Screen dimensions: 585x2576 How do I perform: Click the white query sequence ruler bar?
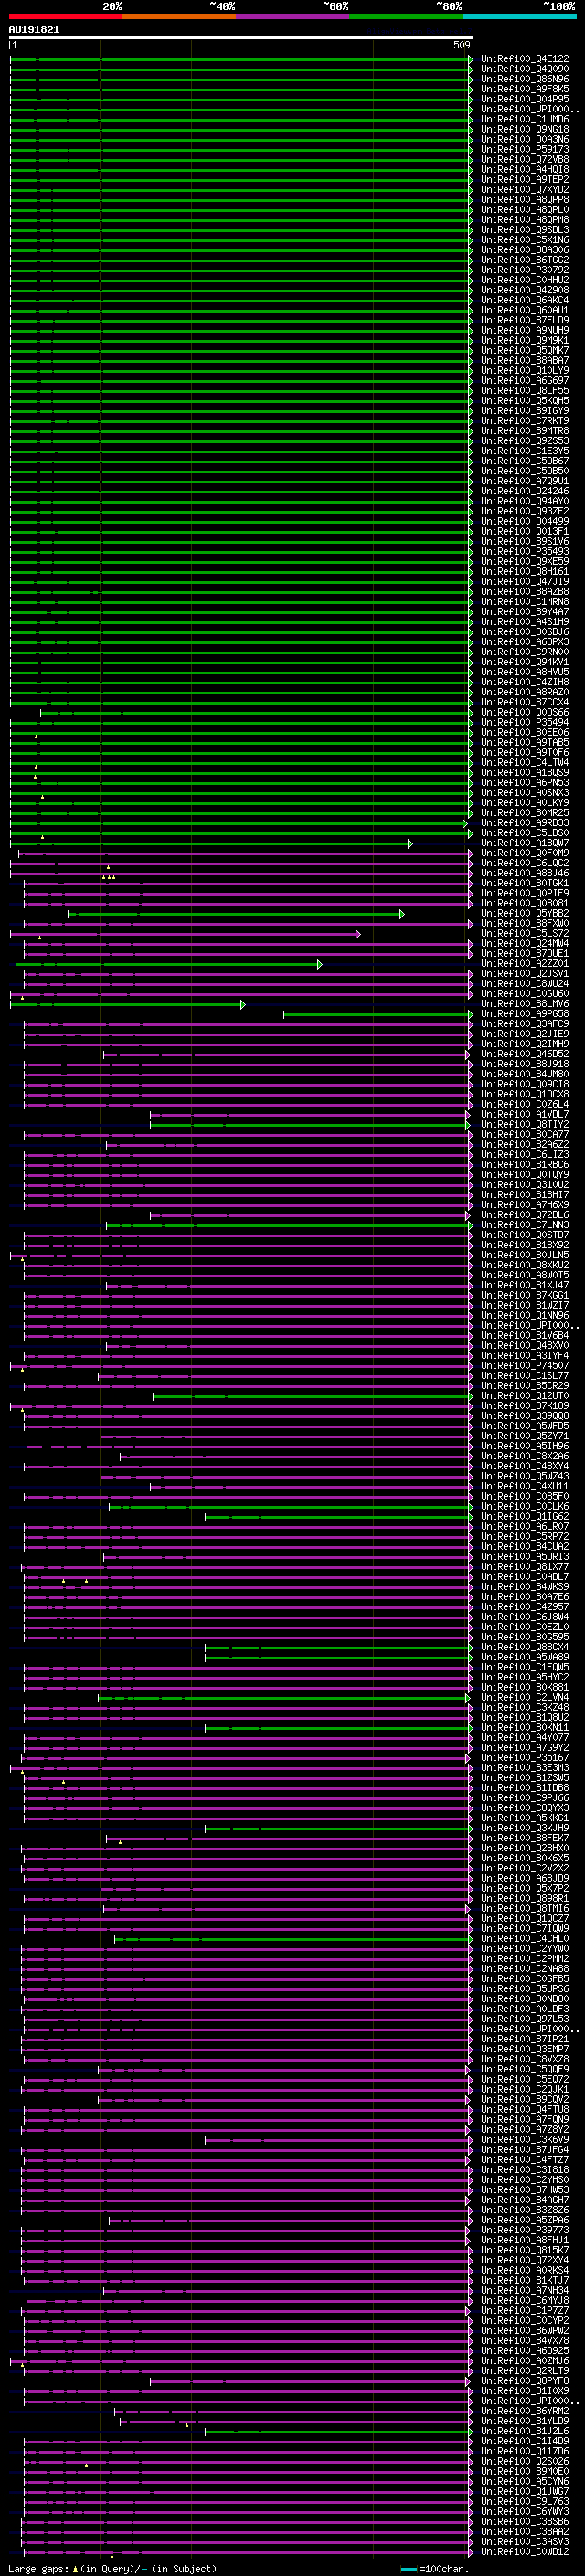tap(241, 38)
